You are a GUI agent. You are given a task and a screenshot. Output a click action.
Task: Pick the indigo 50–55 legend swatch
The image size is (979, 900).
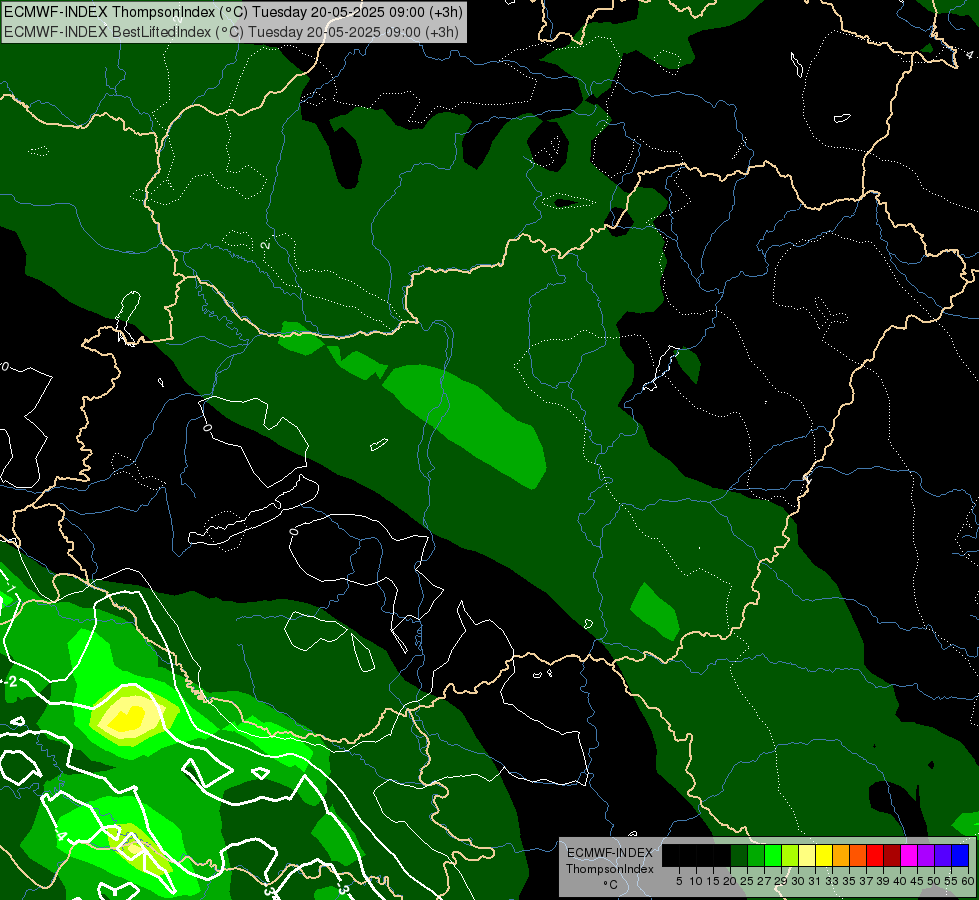(x=943, y=855)
